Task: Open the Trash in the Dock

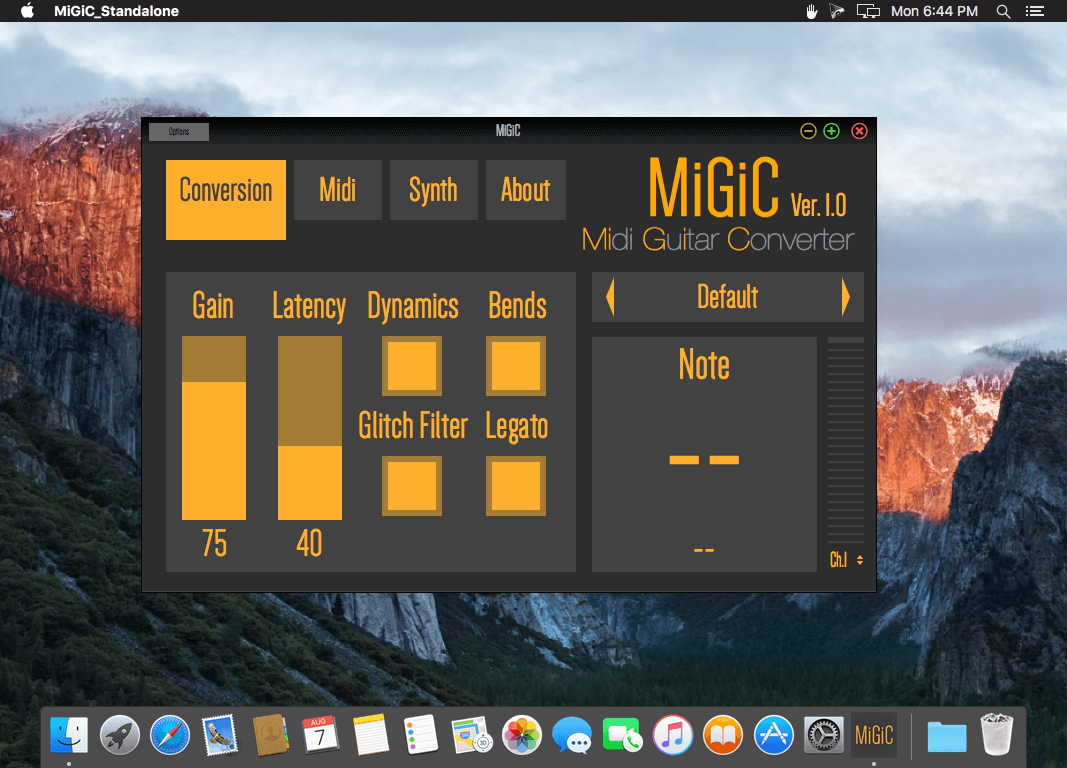Action: click(x=997, y=735)
